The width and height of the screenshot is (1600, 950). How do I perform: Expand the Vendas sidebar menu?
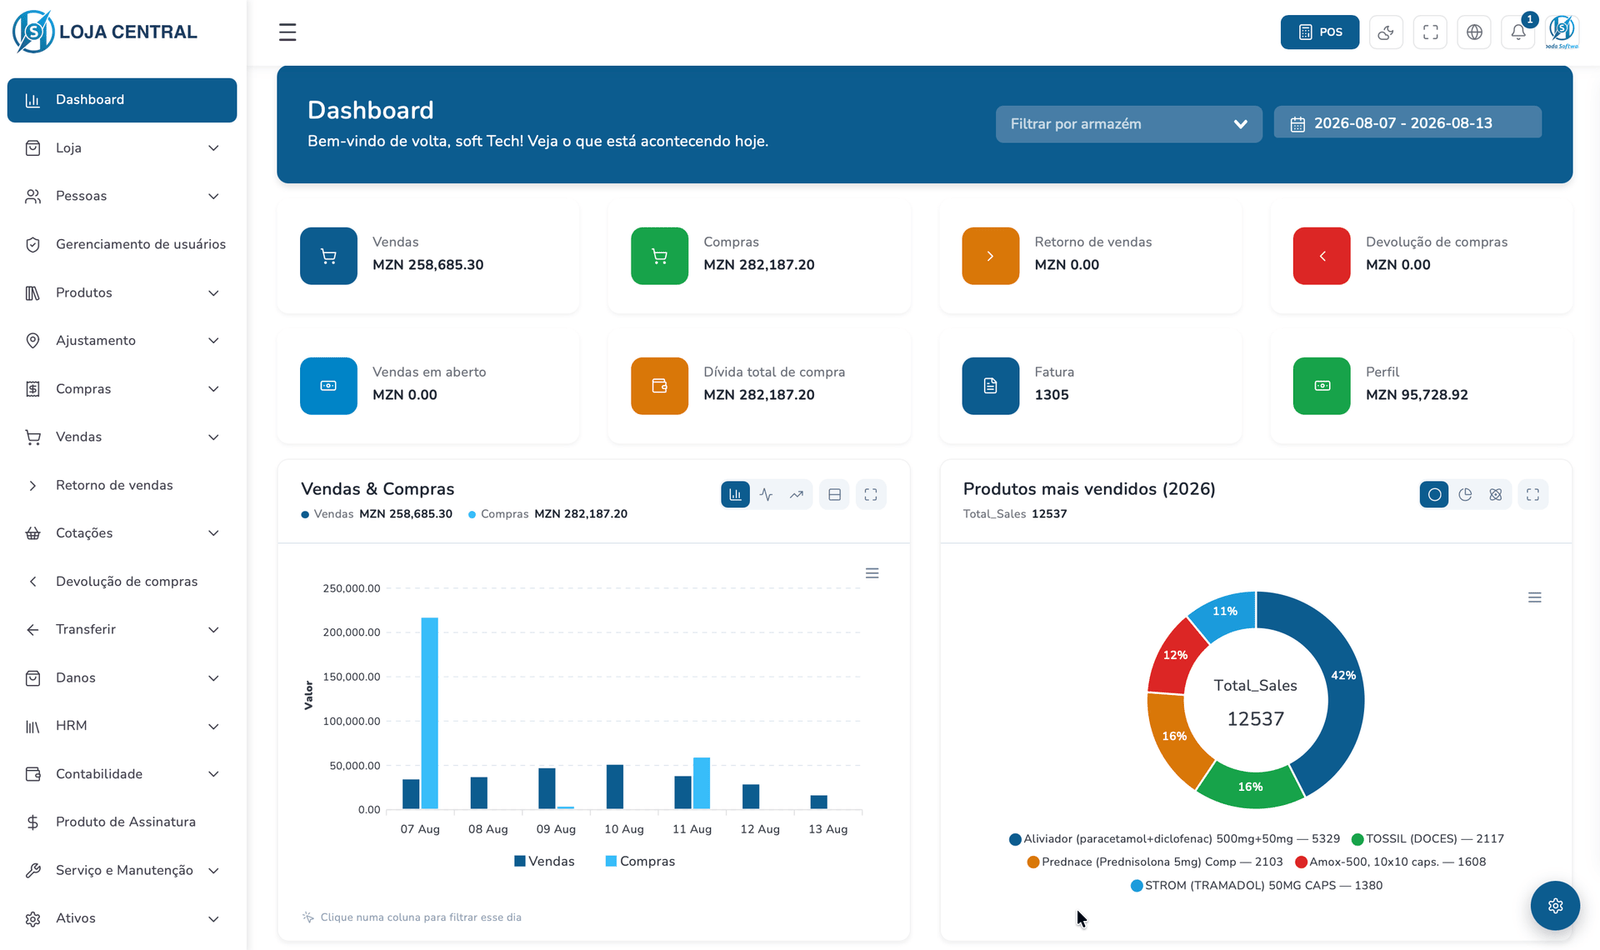pos(122,437)
